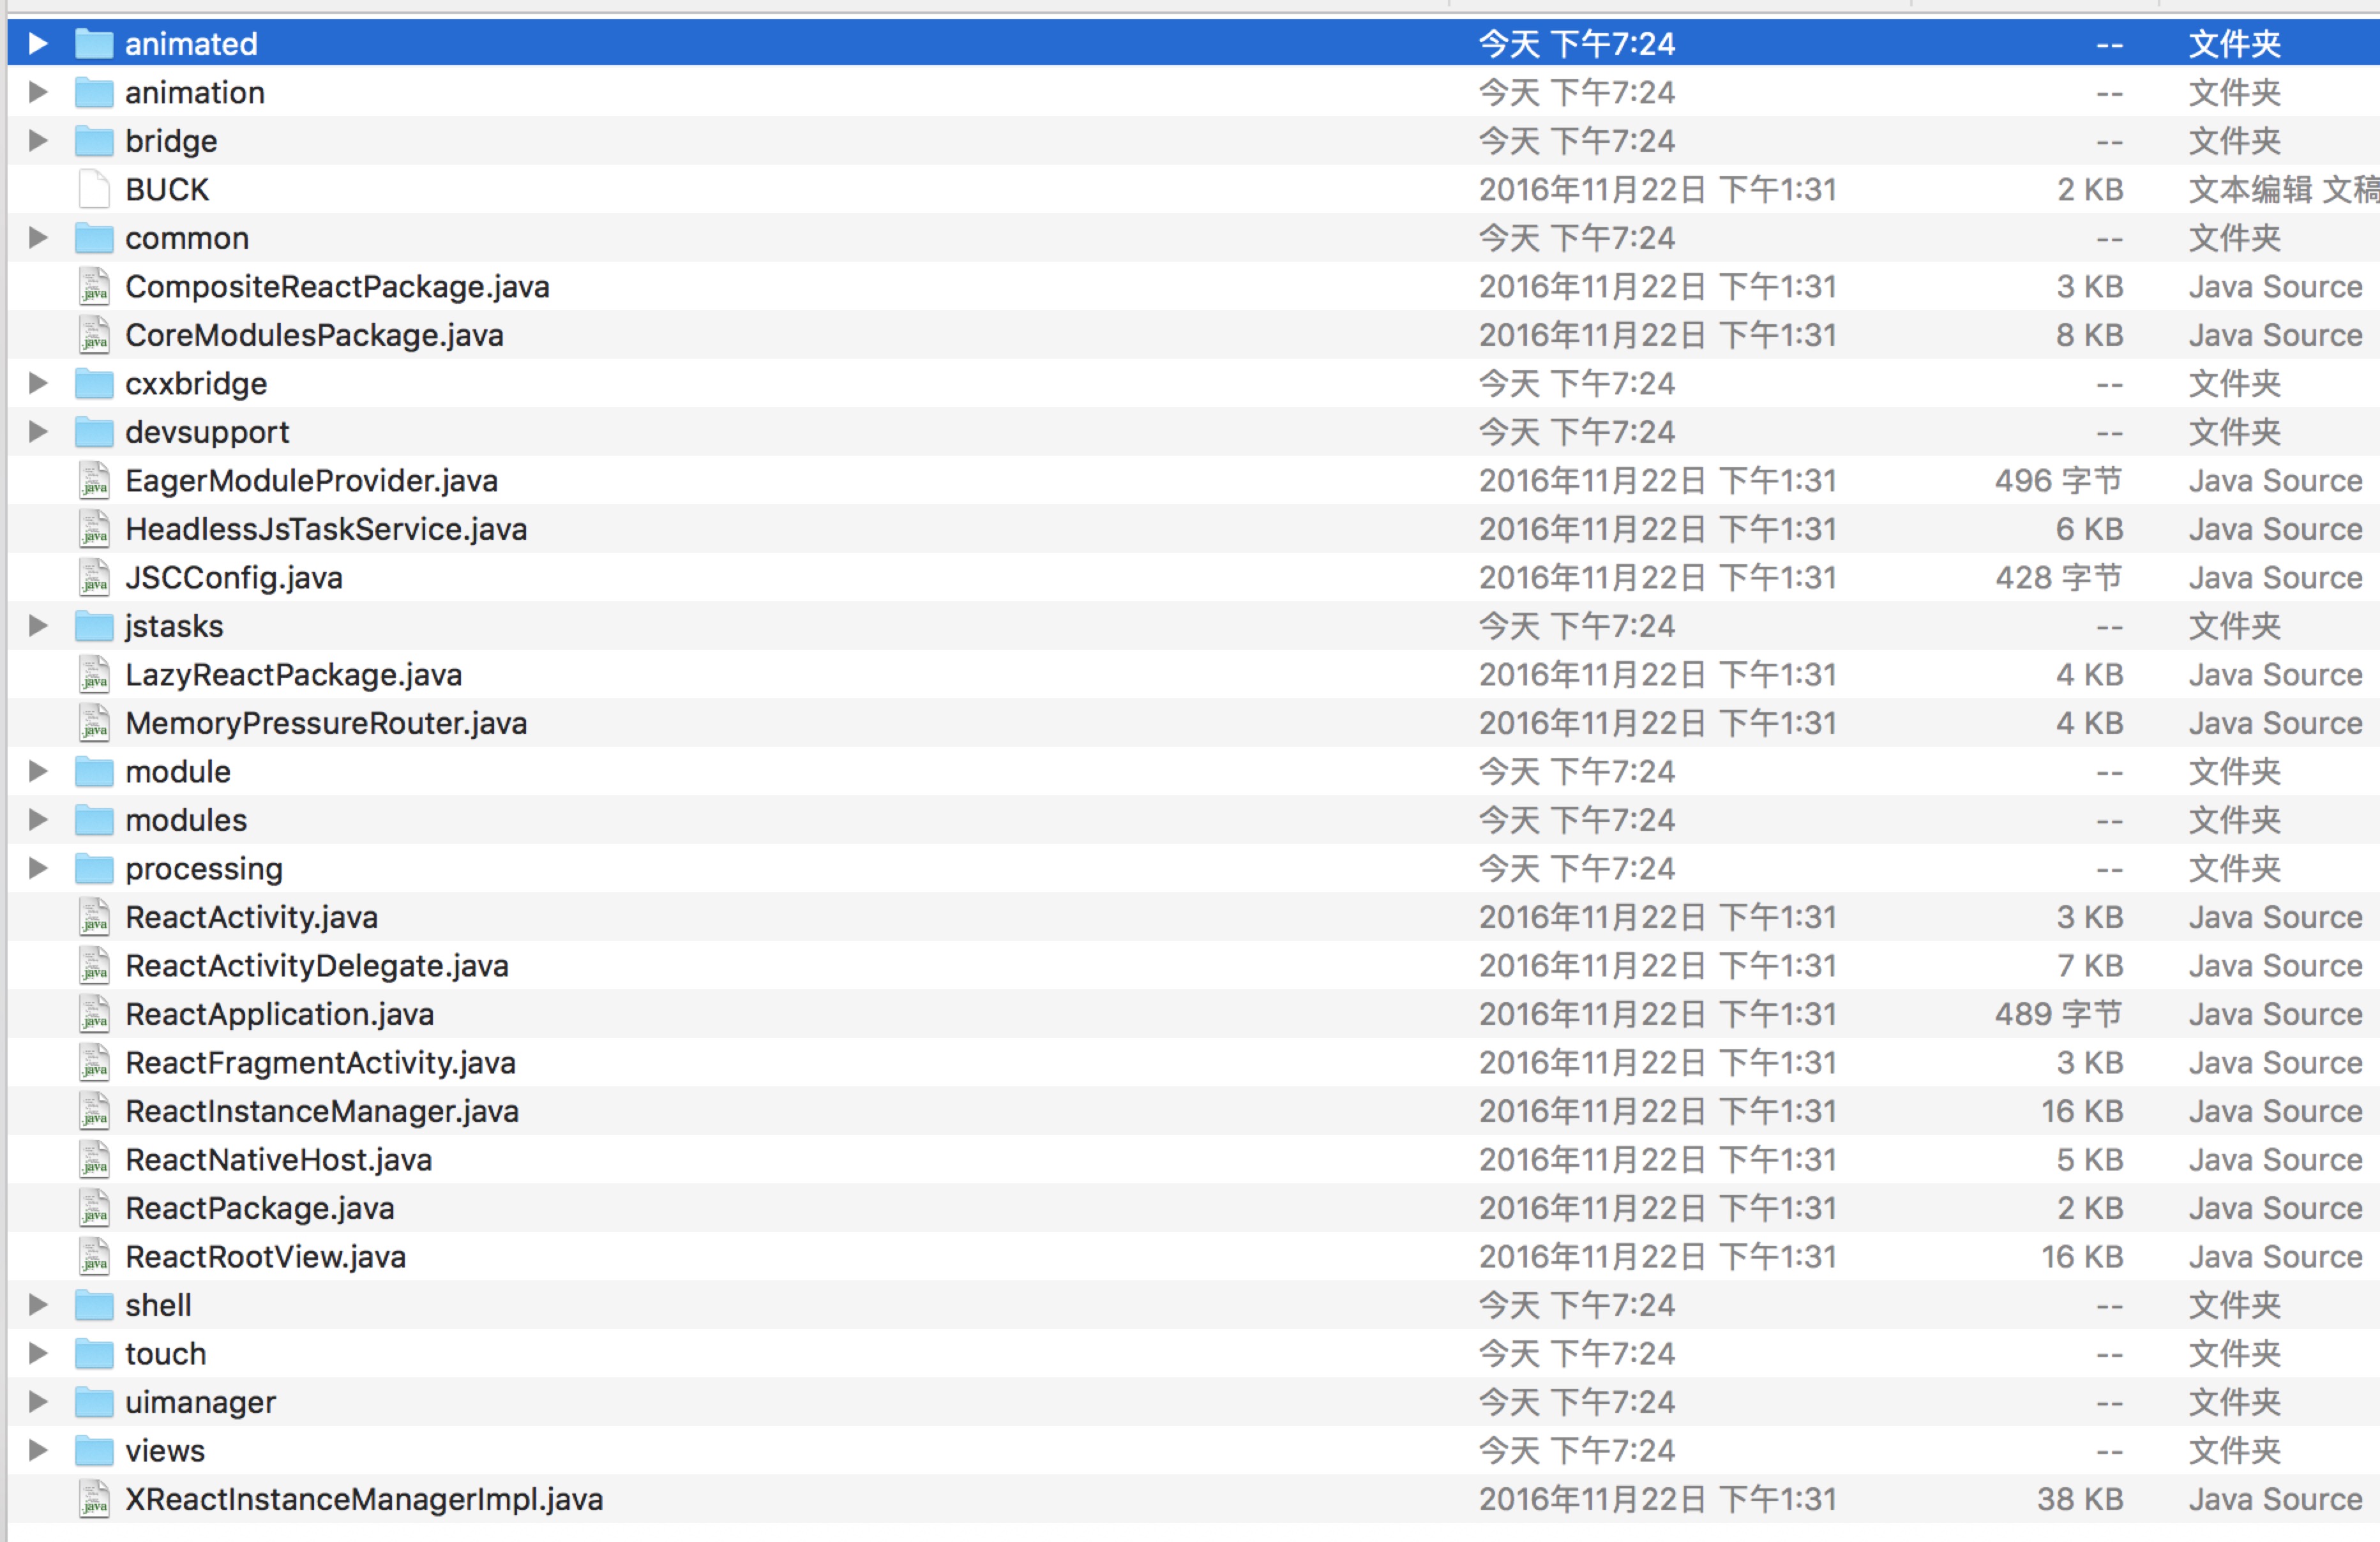The height and width of the screenshot is (1542, 2380).
Task: Expand the uimanager folder disclosure triangle
Action: [x=38, y=1401]
